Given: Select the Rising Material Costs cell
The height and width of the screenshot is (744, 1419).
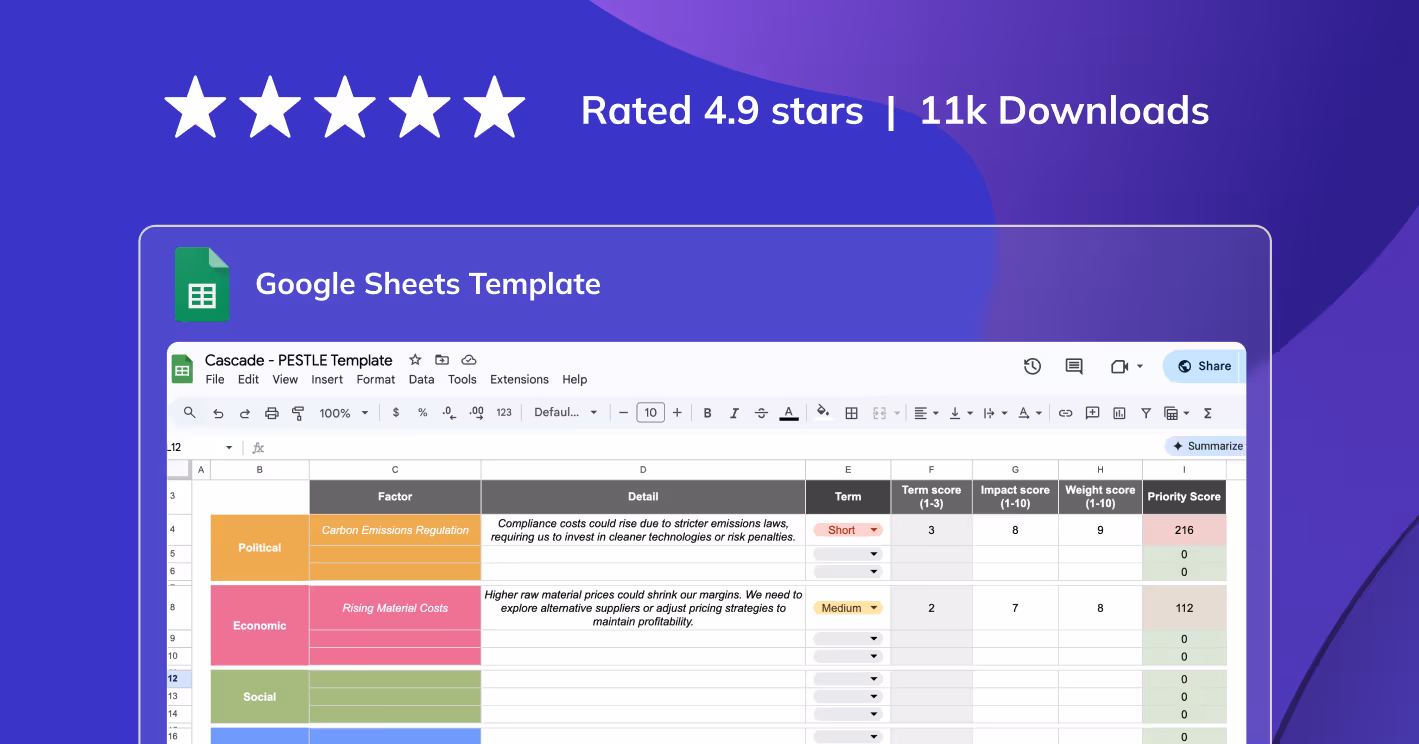Looking at the screenshot, I should coord(395,608).
